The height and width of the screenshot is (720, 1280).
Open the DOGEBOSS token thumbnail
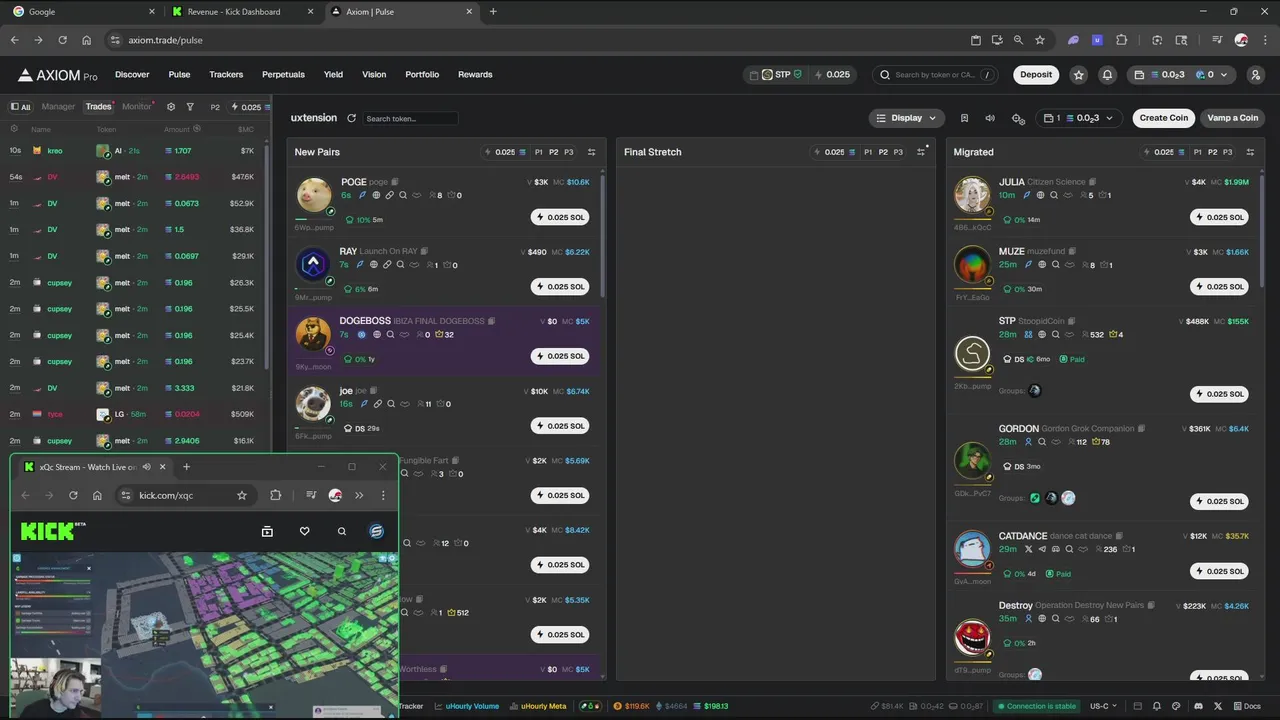[x=314, y=334]
